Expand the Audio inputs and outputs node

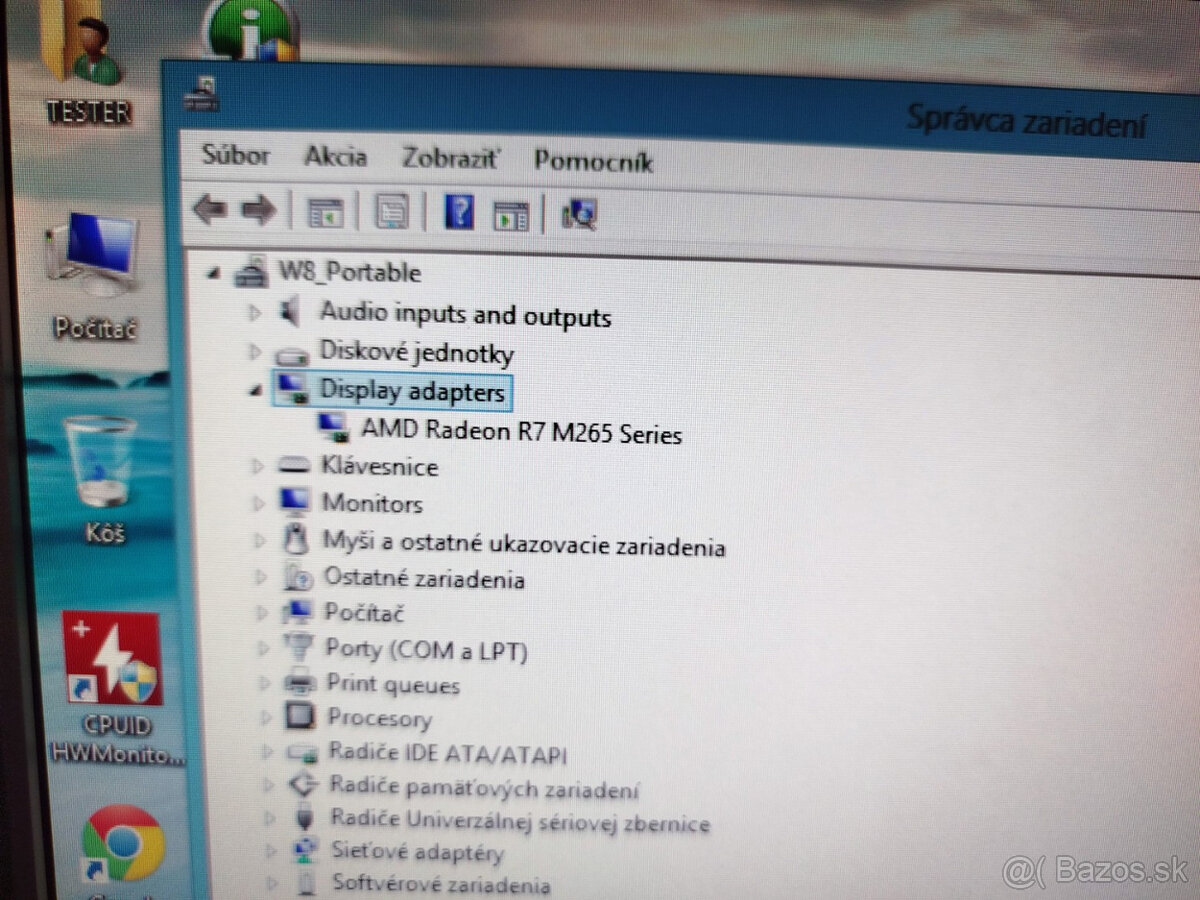pyautogui.click(x=255, y=314)
